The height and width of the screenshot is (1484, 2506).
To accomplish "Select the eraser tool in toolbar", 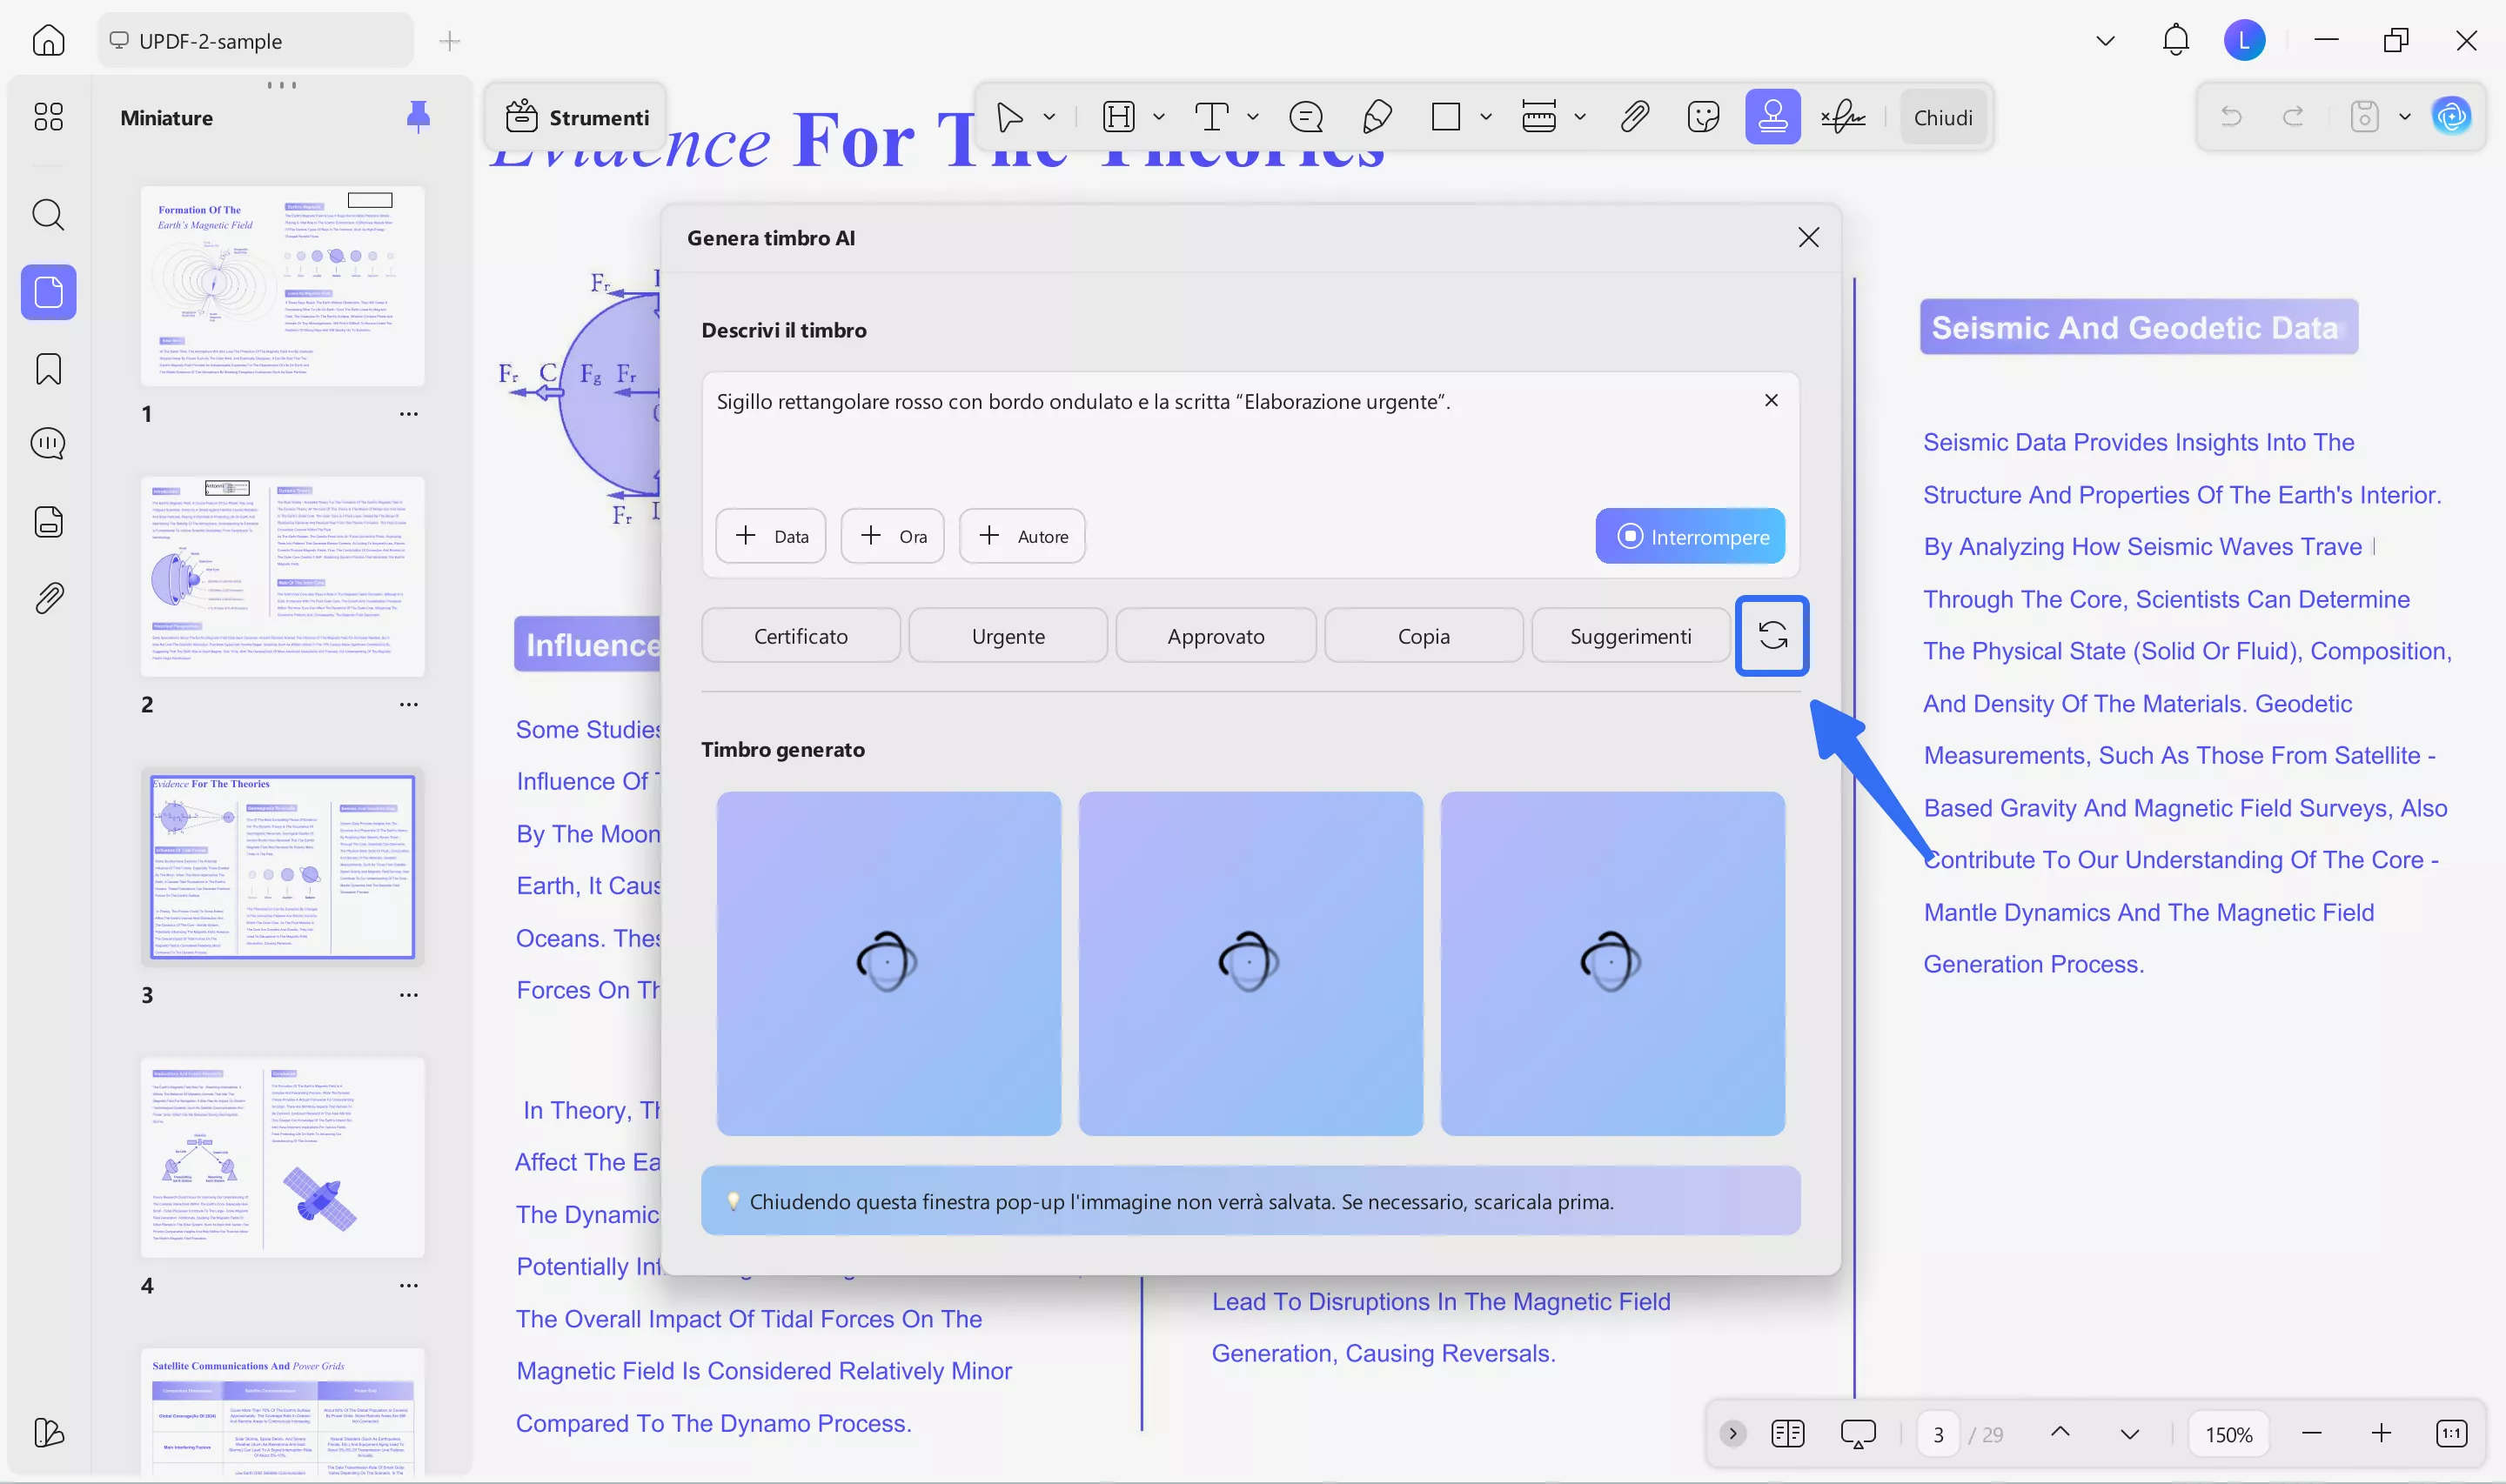I will pos(1377,117).
